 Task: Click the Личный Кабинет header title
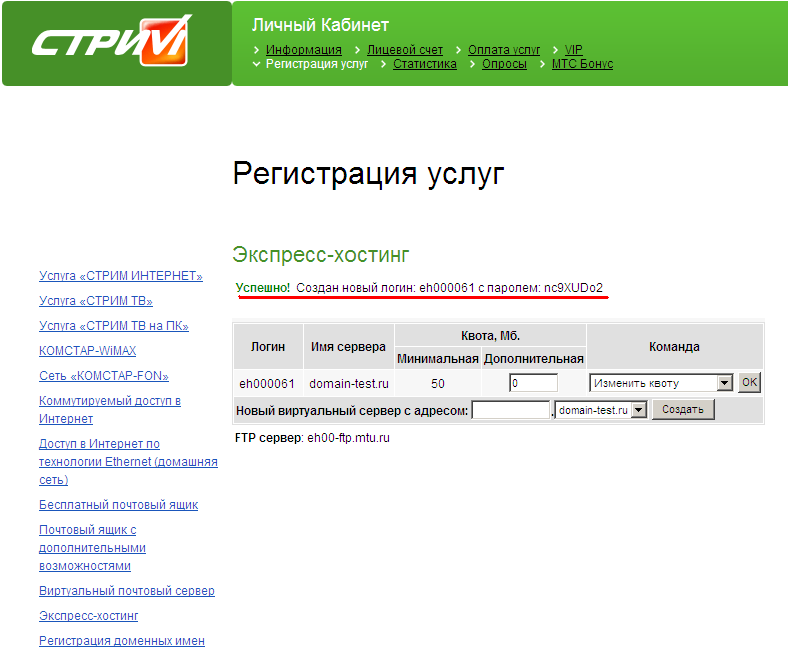tap(320, 25)
